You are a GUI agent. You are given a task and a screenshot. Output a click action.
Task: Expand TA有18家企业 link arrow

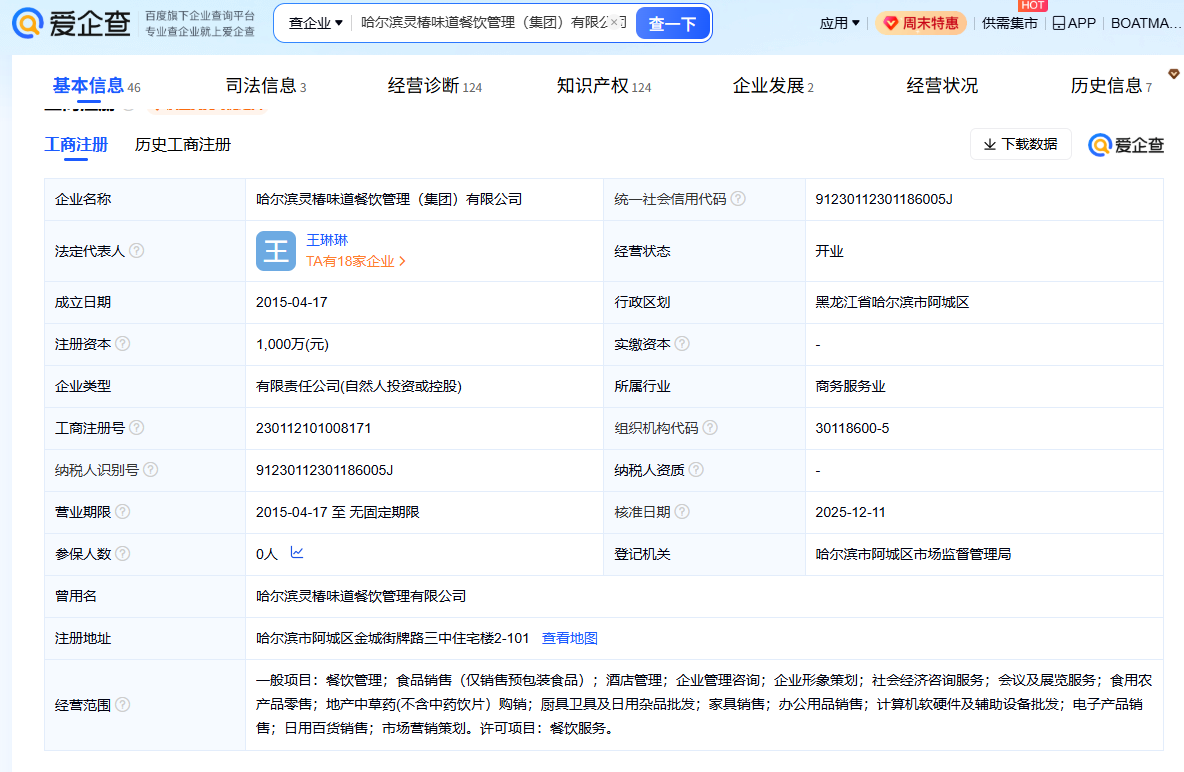pos(402,262)
